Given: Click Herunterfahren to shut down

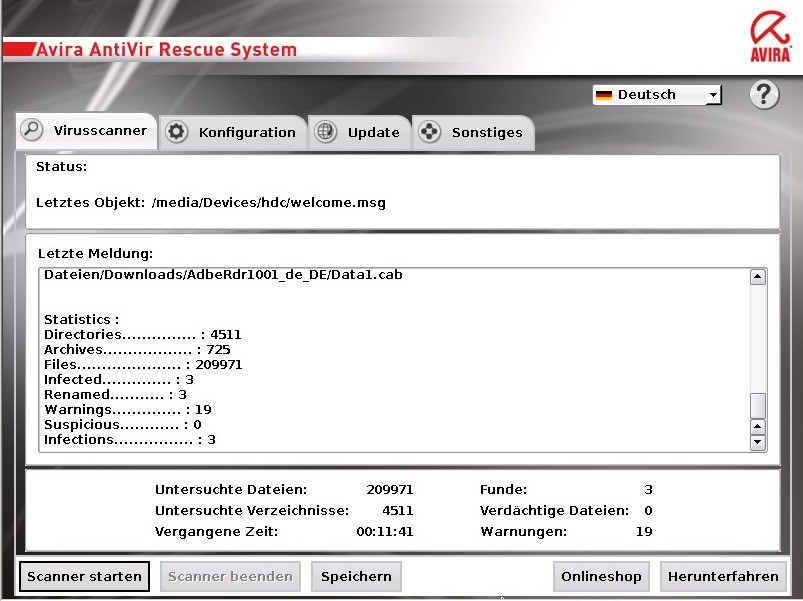Looking at the screenshot, I should [x=723, y=576].
